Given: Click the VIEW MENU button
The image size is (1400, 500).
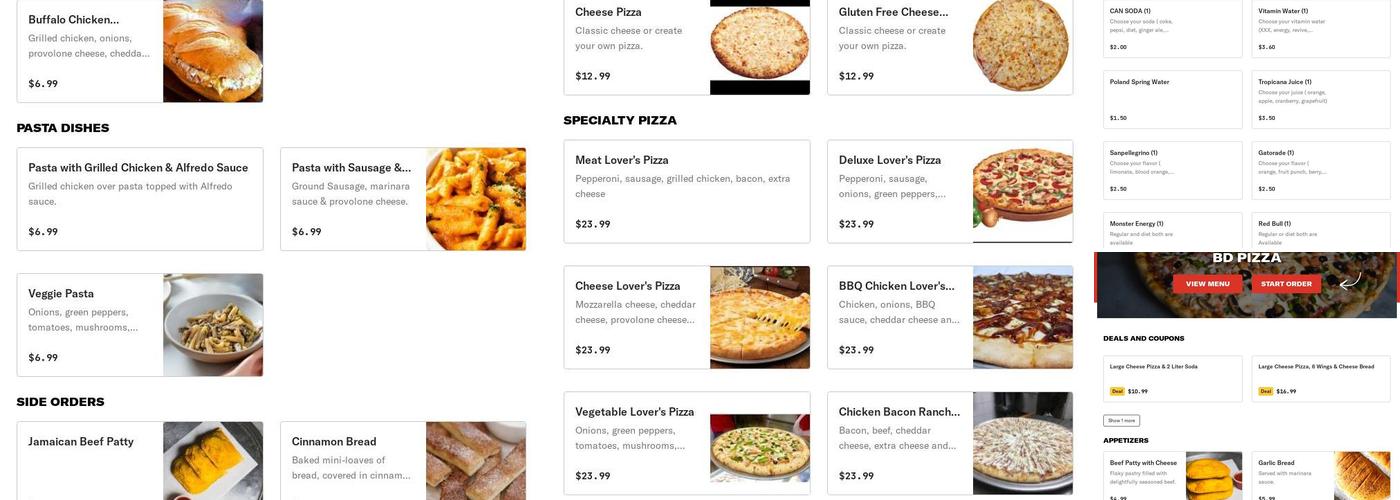Looking at the screenshot, I should pos(1207,284).
